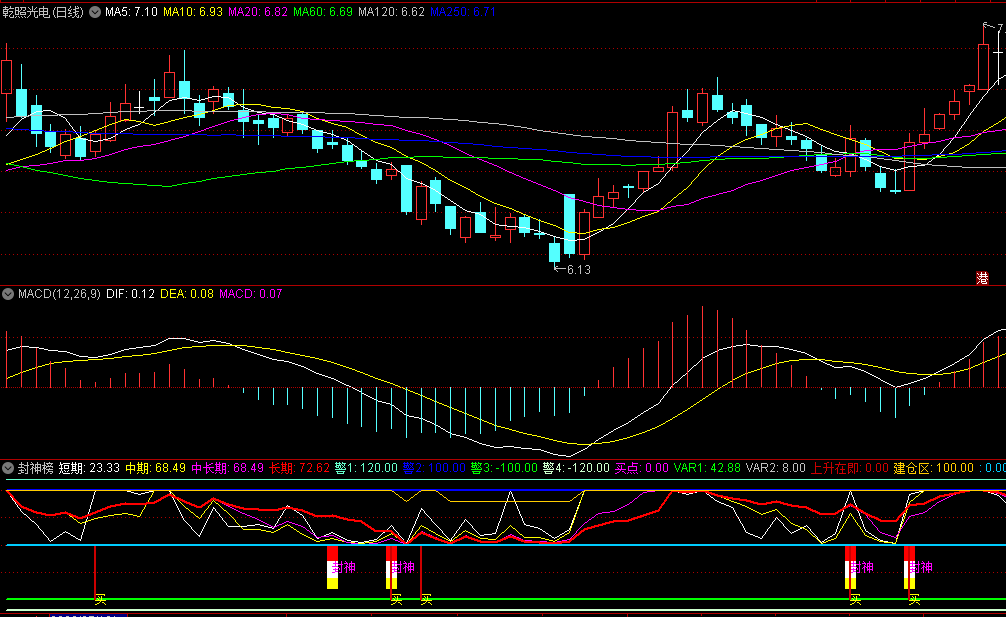Click the third 封神 signal marker
This screenshot has width=1006, height=617.
click(862, 568)
